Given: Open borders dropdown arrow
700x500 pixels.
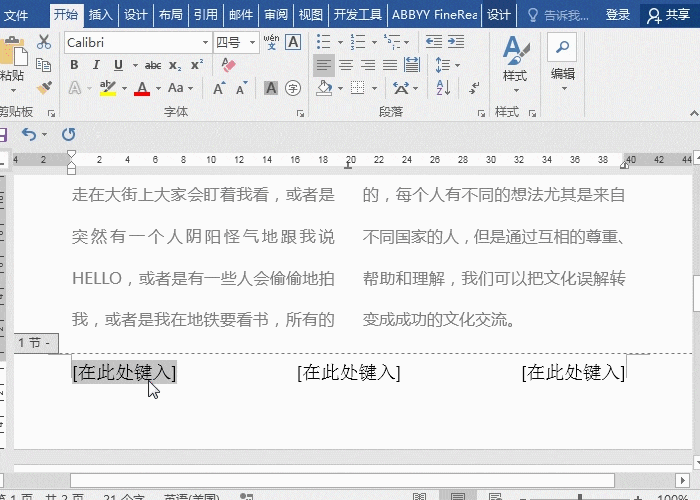Looking at the screenshot, I should (x=374, y=88).
